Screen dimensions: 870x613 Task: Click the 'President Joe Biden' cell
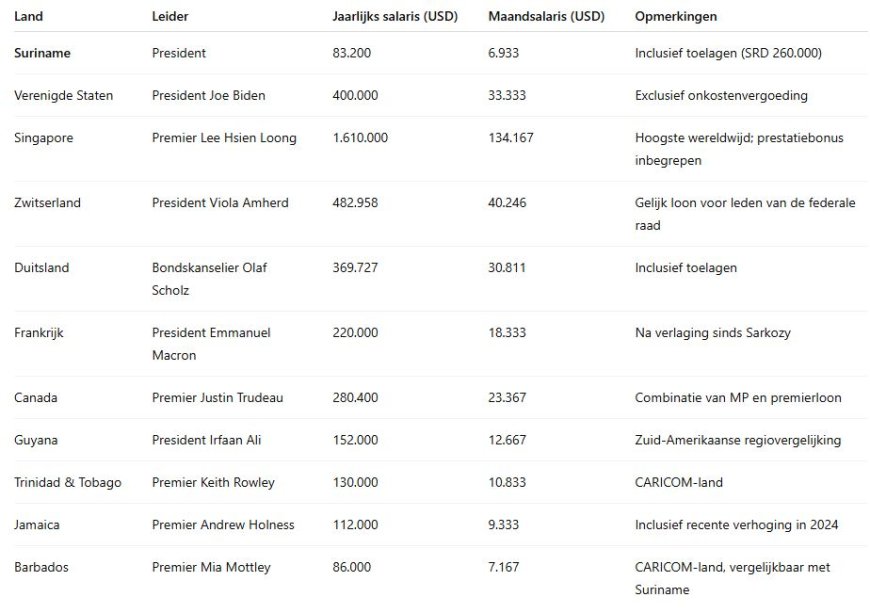(x=209, y=96)
